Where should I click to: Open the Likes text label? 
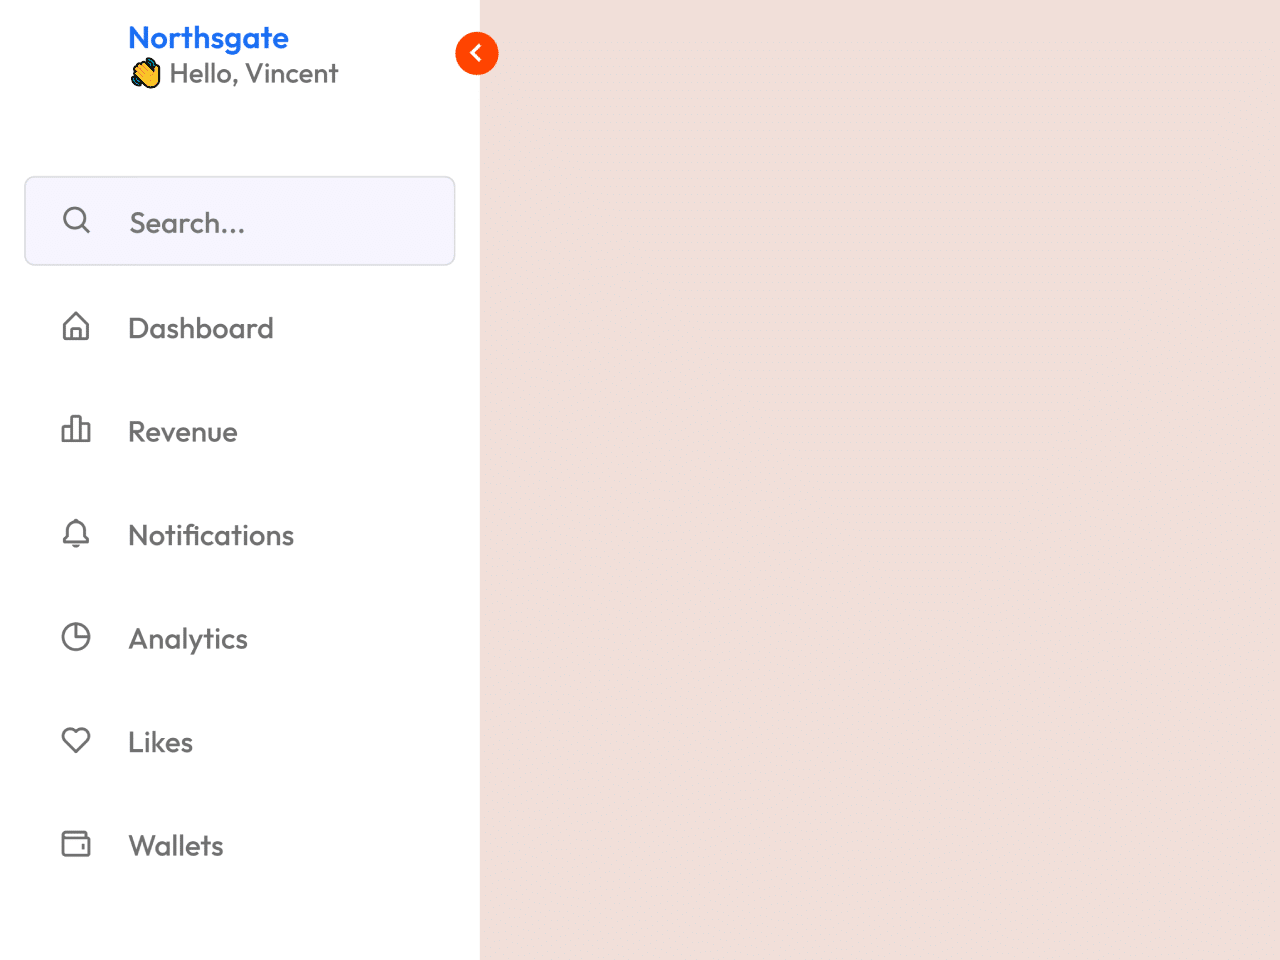[160, 742]
